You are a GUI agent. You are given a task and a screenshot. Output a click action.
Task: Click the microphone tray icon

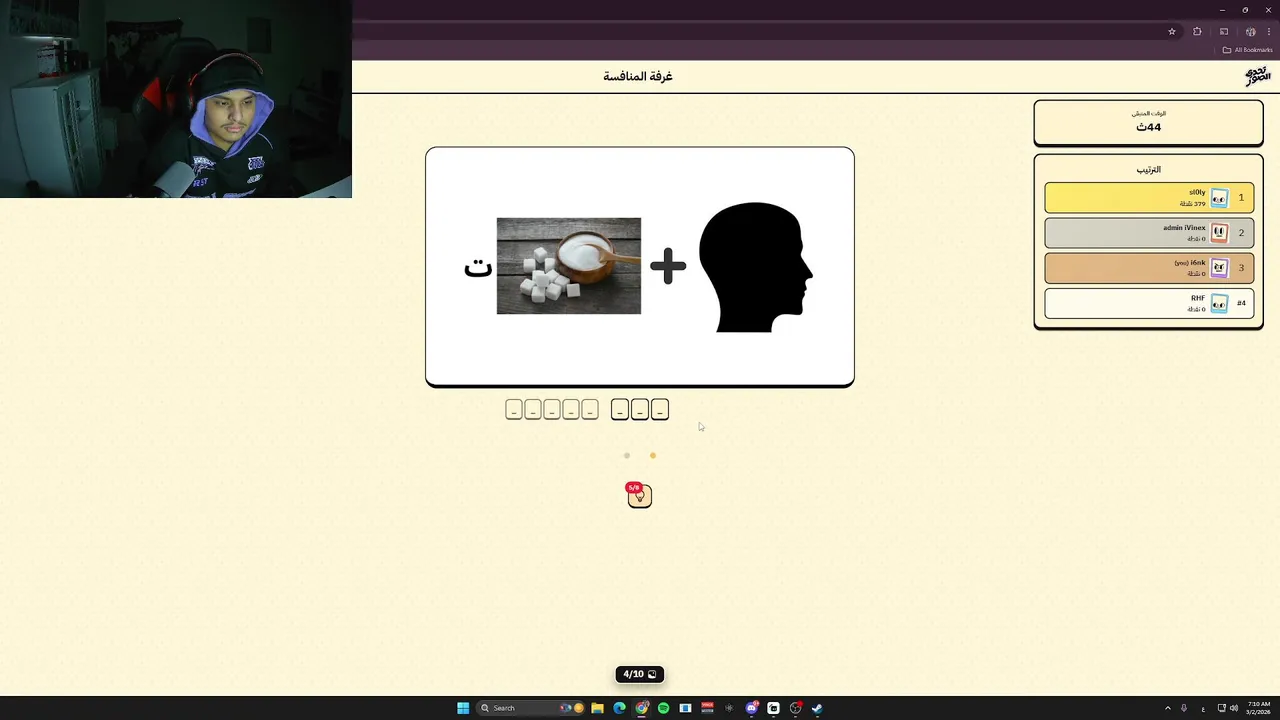point(1184,708)
